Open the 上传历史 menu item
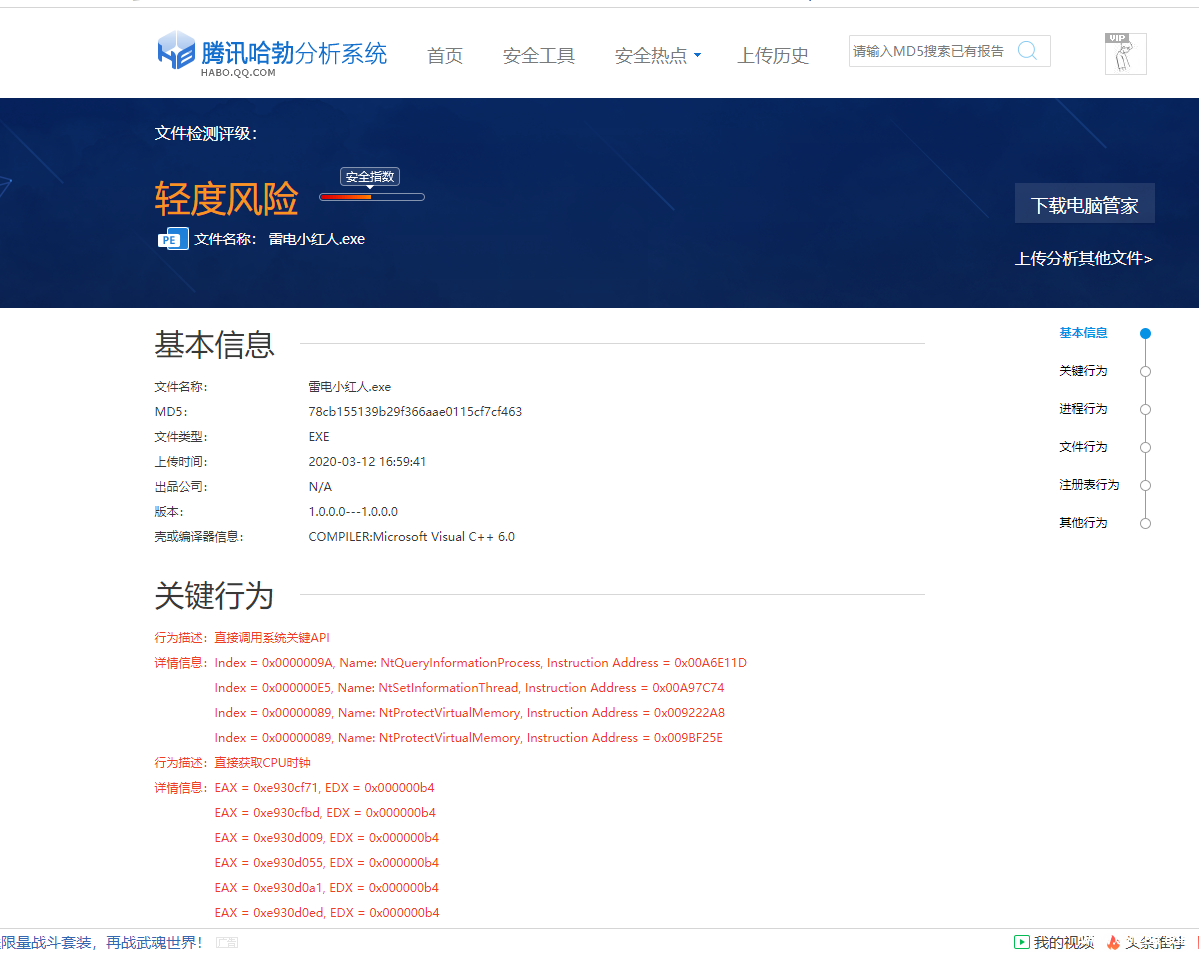This screenshot has width=1199, height=953. [x=773, y=56]
